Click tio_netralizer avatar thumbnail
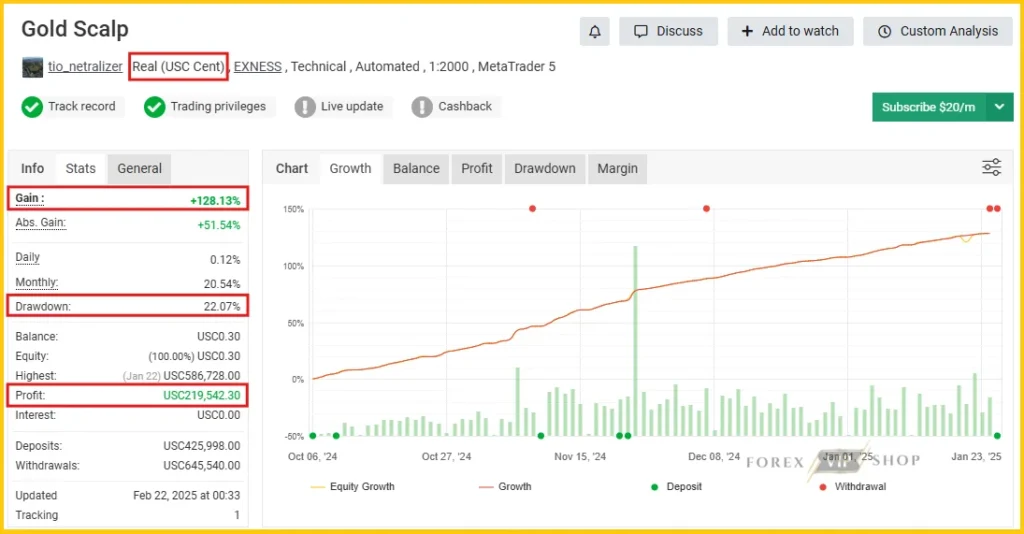Image resolution: width=1024 pixels, height=534 pixels. [x=32, y=67]
